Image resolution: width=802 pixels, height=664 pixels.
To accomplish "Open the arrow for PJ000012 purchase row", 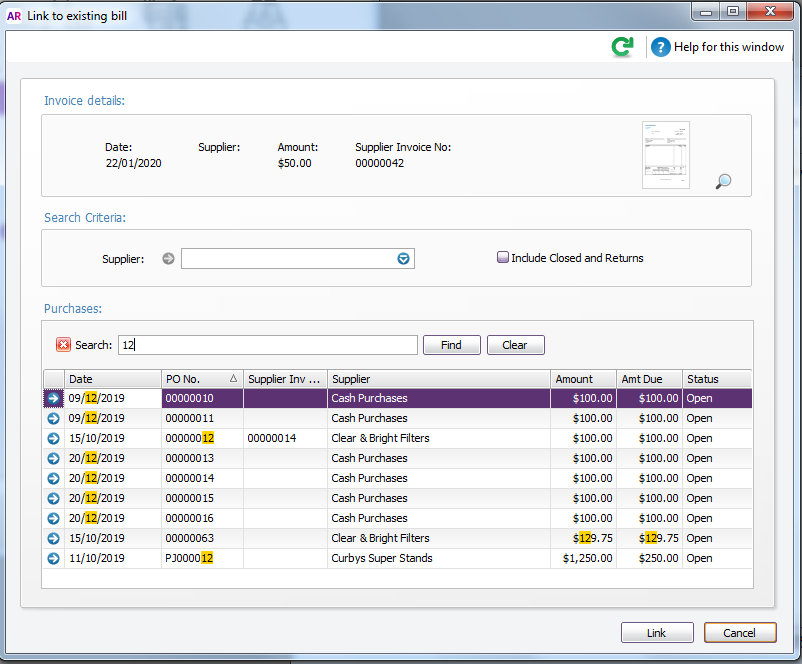I will click(x=53, y=558).
